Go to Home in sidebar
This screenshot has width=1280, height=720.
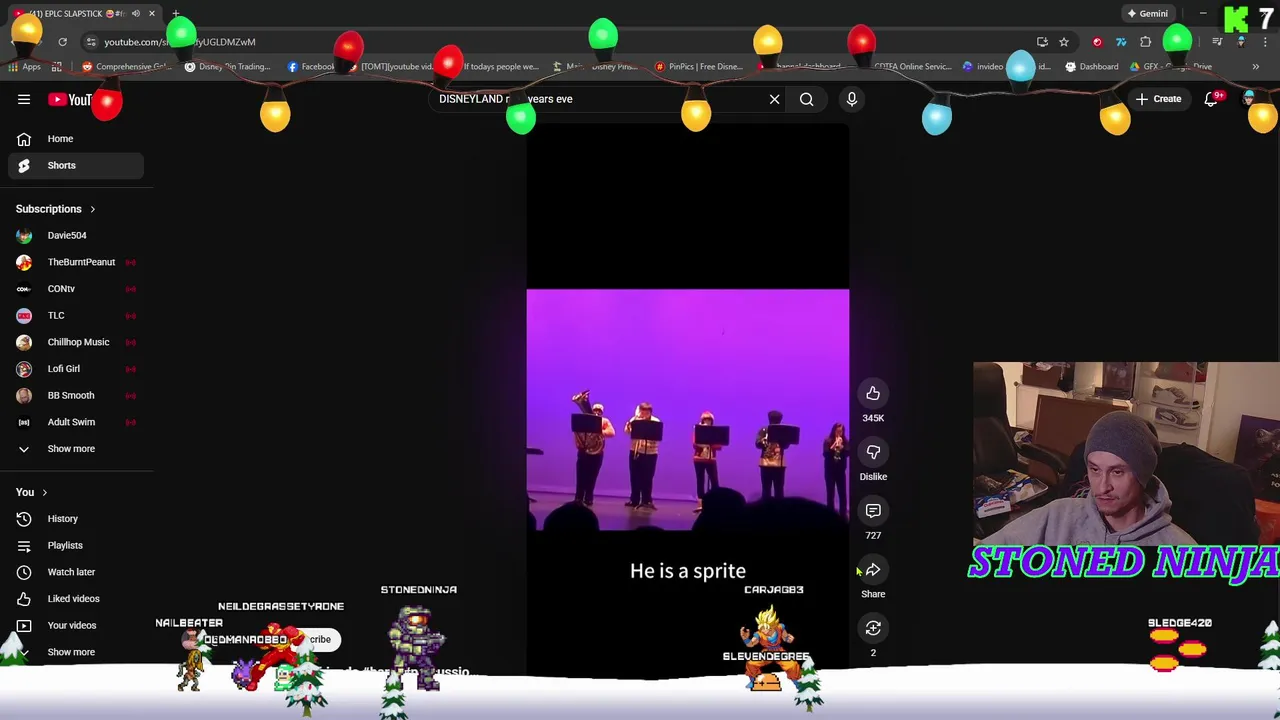tap(75, 139)
